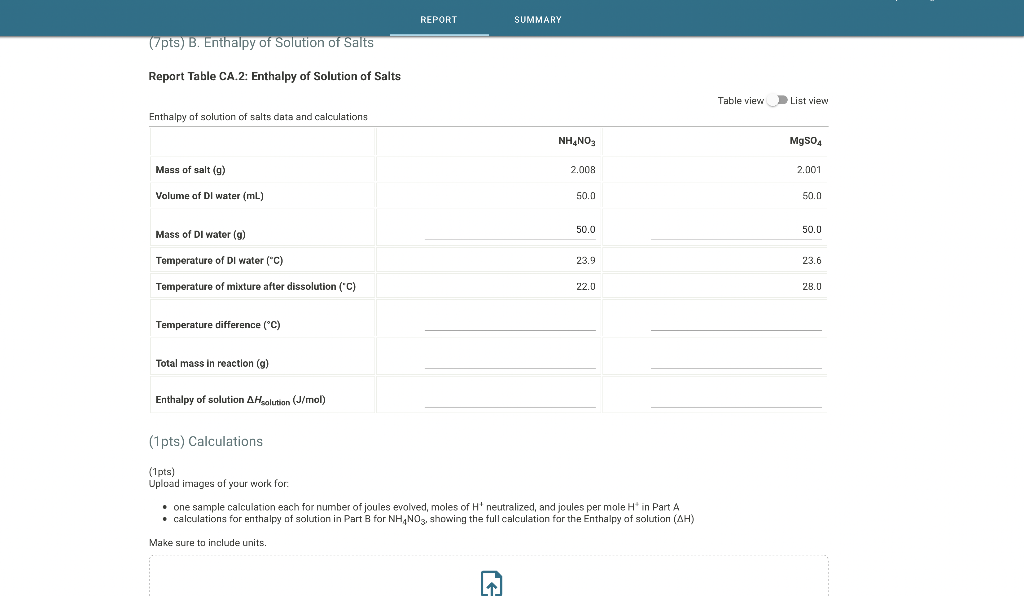1024x596 pixels.
Task: Click the Enthalpy of Solution of Salts section title
Action: 260,42
